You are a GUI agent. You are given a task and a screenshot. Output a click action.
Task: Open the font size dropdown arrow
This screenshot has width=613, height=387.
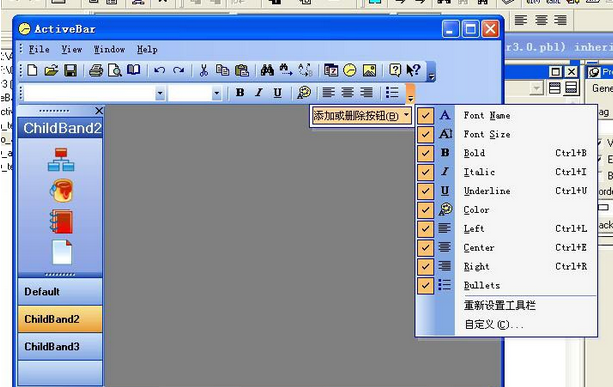pos(217,93)
